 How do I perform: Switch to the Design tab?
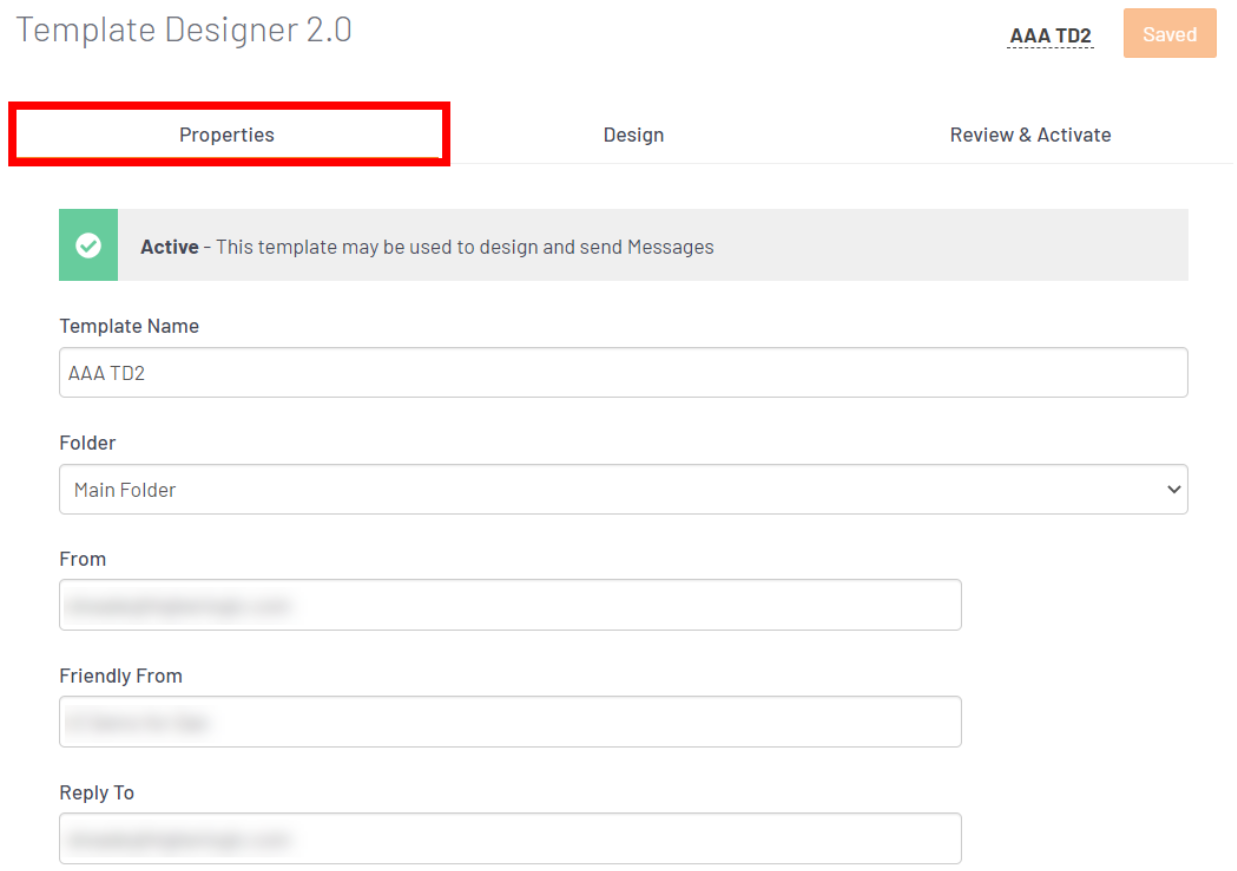click(x=633, y=135)
